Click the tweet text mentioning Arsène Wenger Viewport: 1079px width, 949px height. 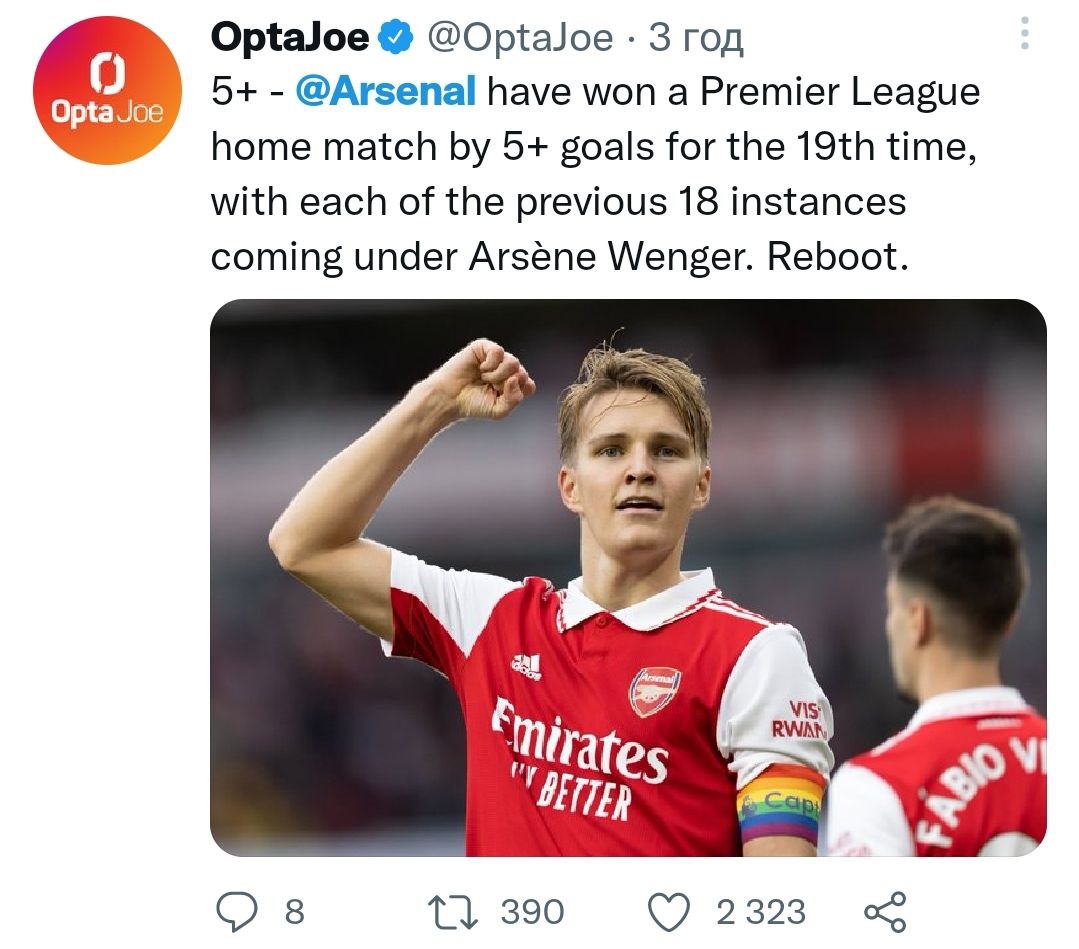coord(560,256)
